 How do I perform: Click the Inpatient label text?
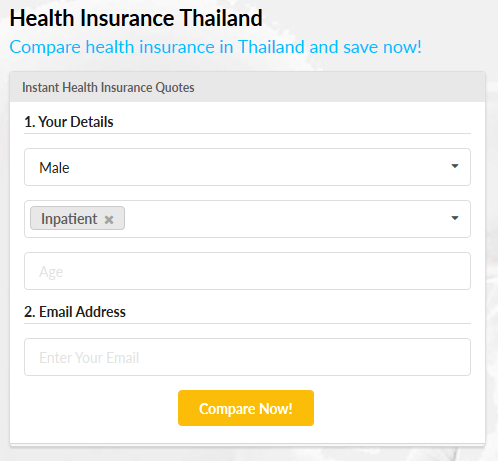pos(69,219)
